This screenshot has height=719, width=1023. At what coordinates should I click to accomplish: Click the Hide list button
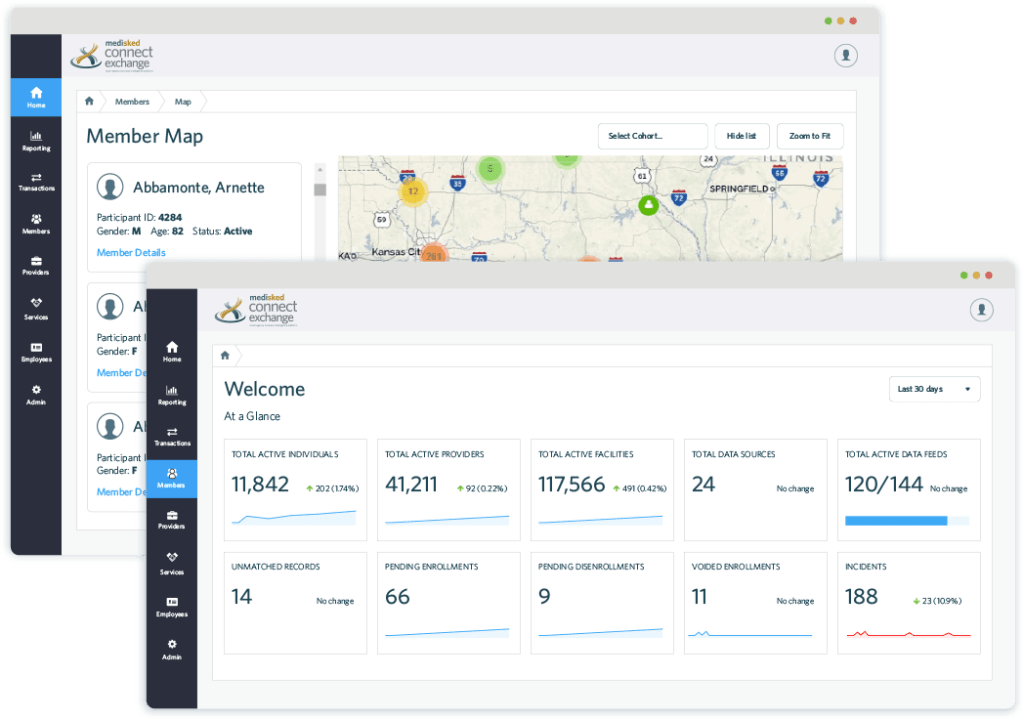click(741, 136)
